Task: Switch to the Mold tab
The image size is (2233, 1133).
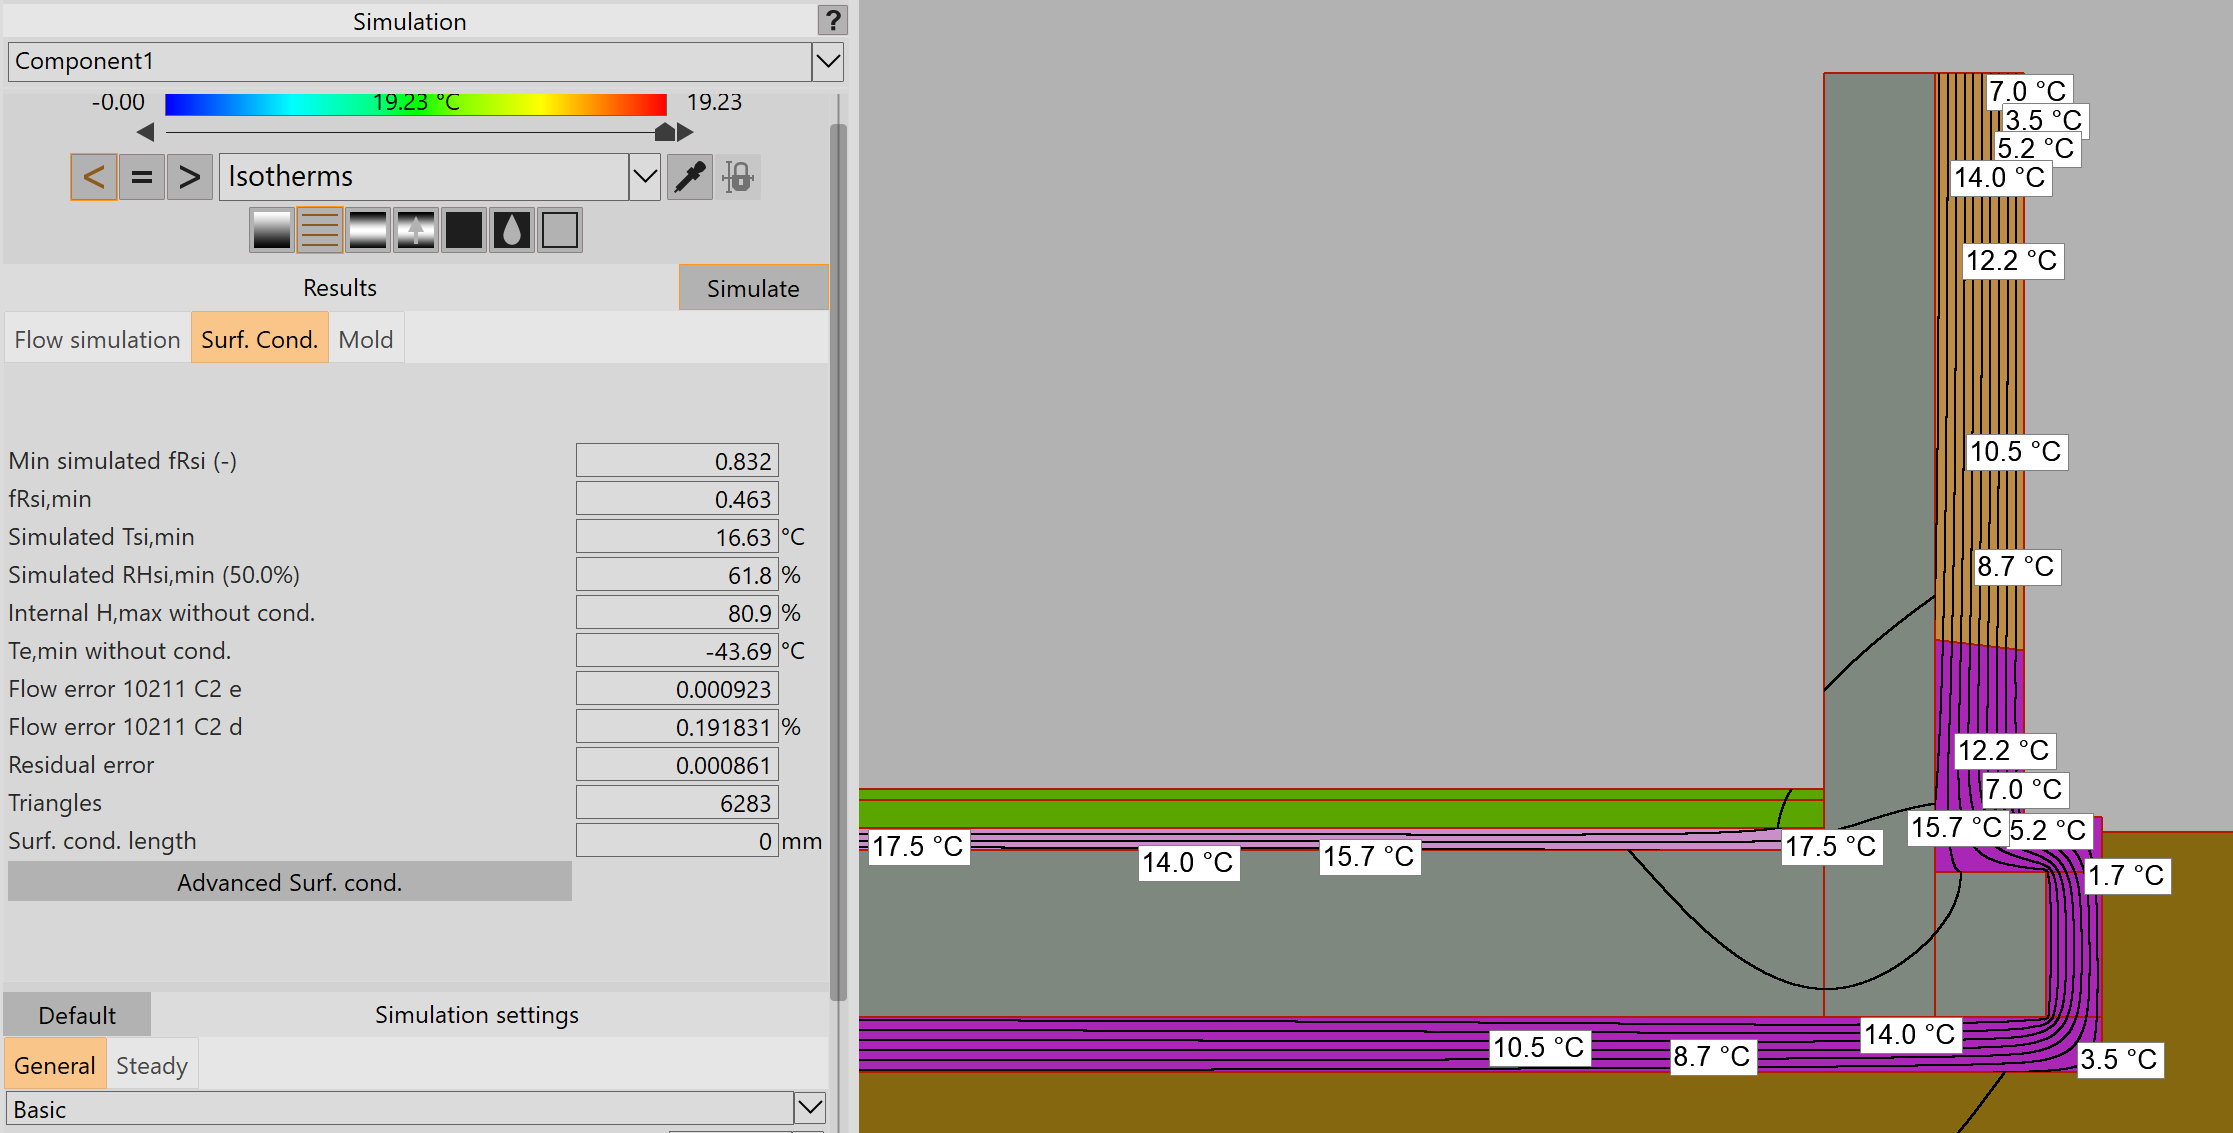Action: click(366, 338)
